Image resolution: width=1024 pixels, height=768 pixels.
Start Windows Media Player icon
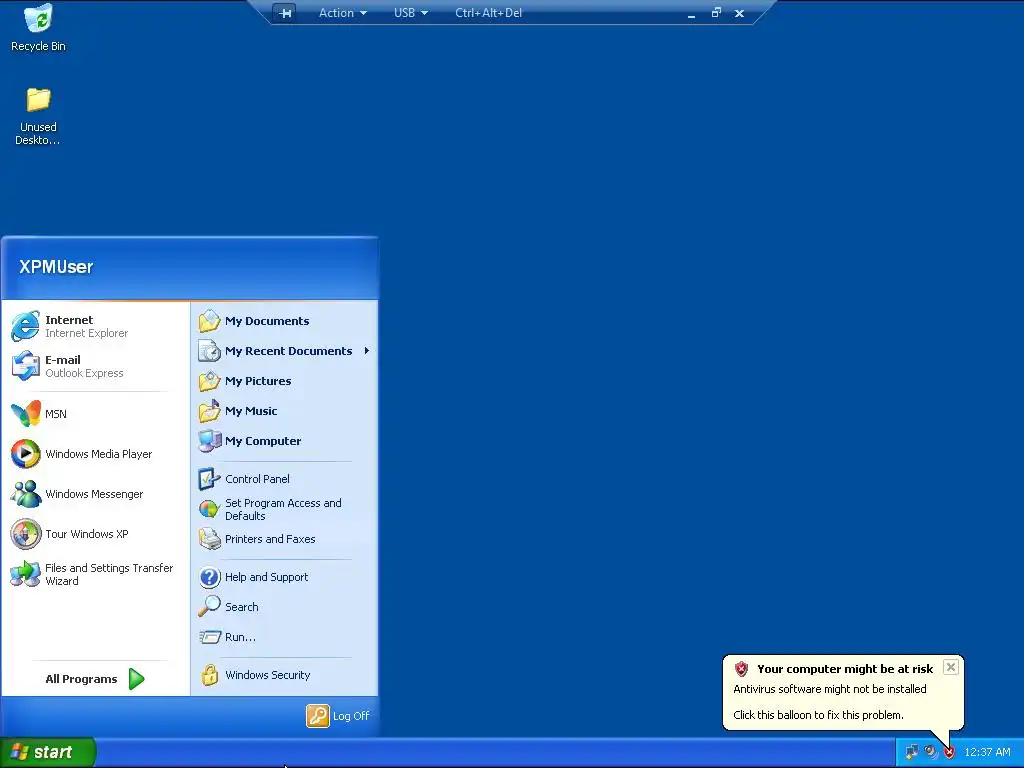coord(25,454)
